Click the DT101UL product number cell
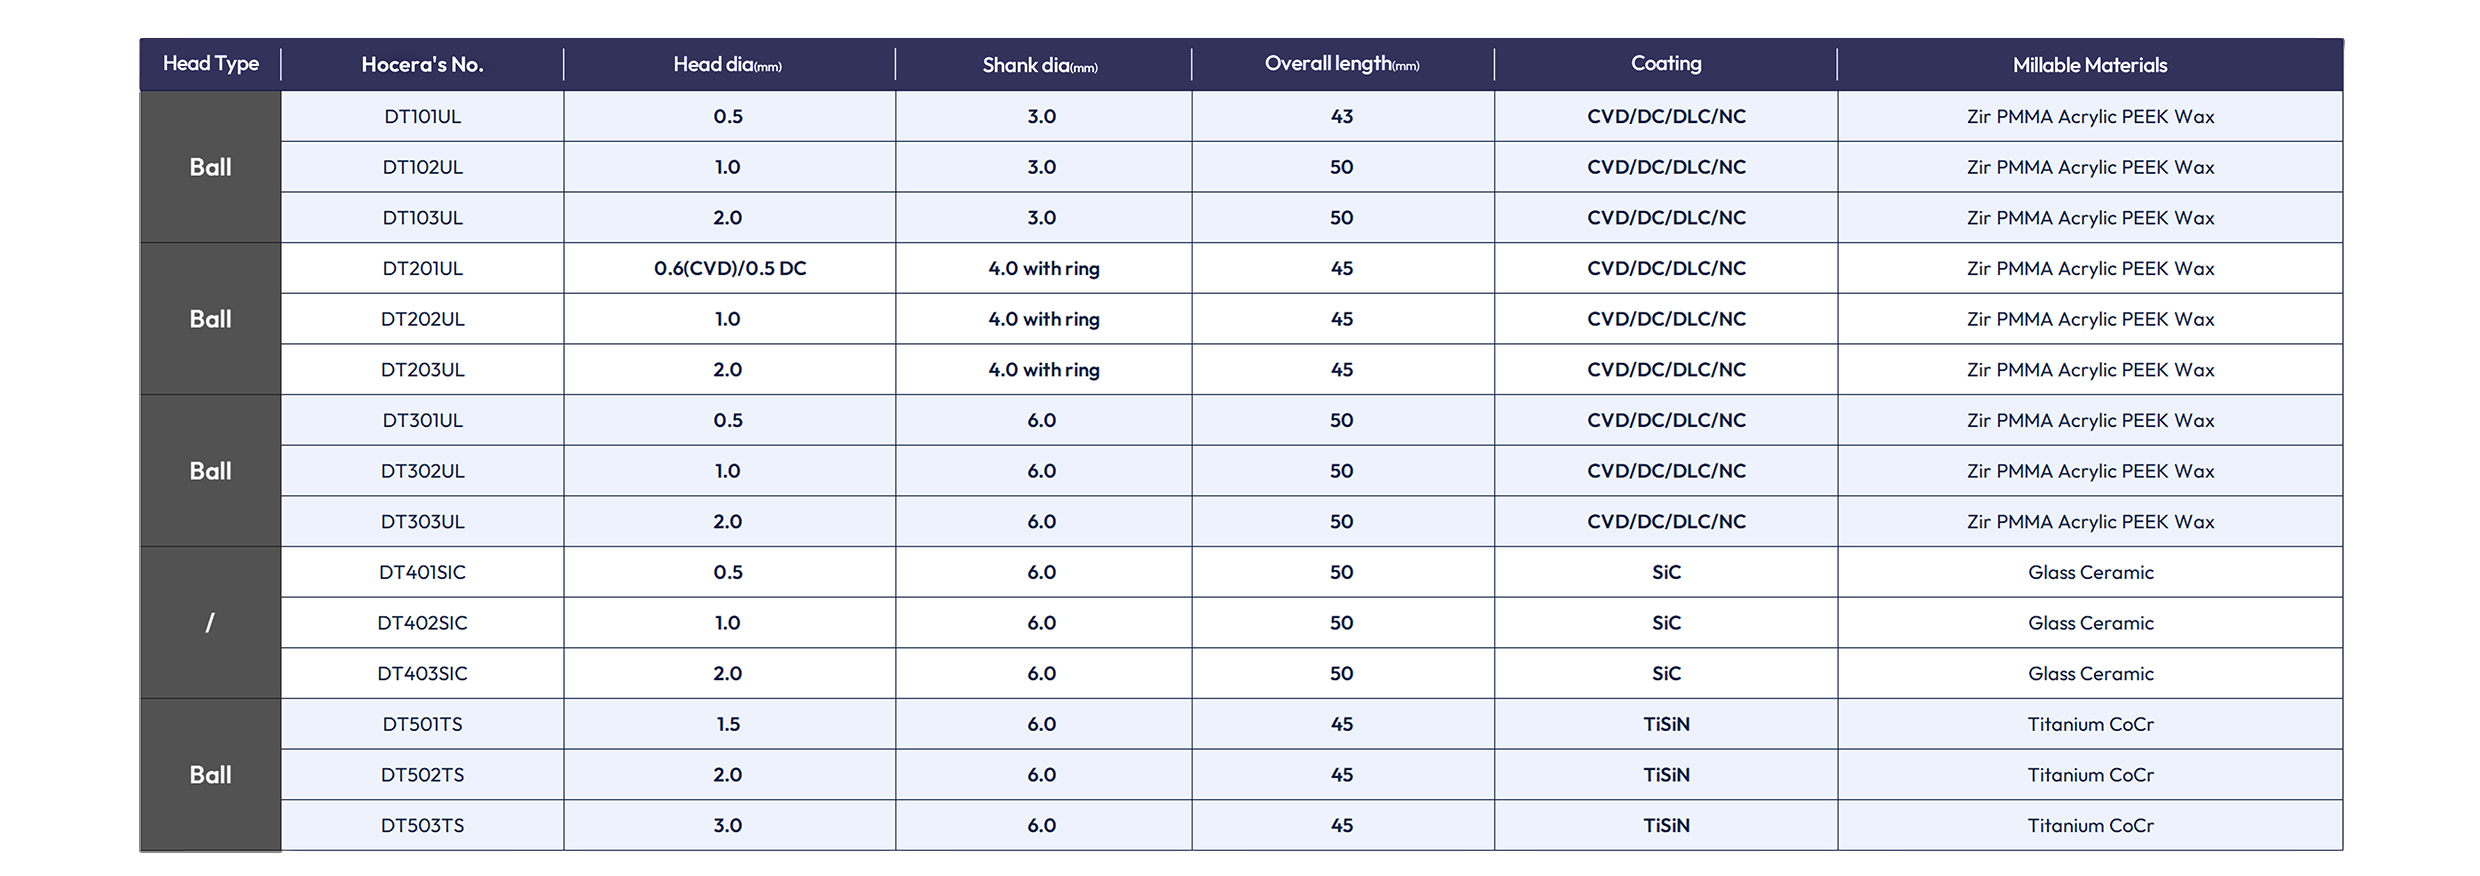The image size is (2480, 876). pos(423,116)
